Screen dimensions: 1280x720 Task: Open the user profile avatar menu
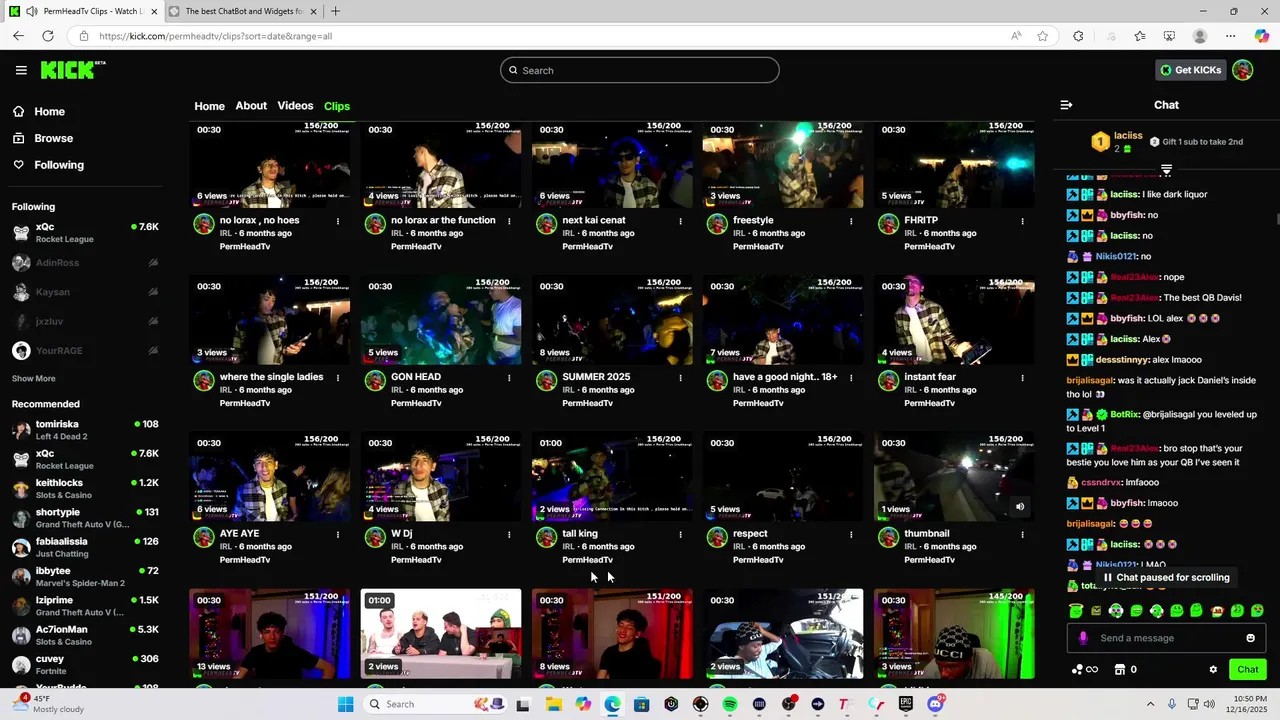[x=1243, y=70]
